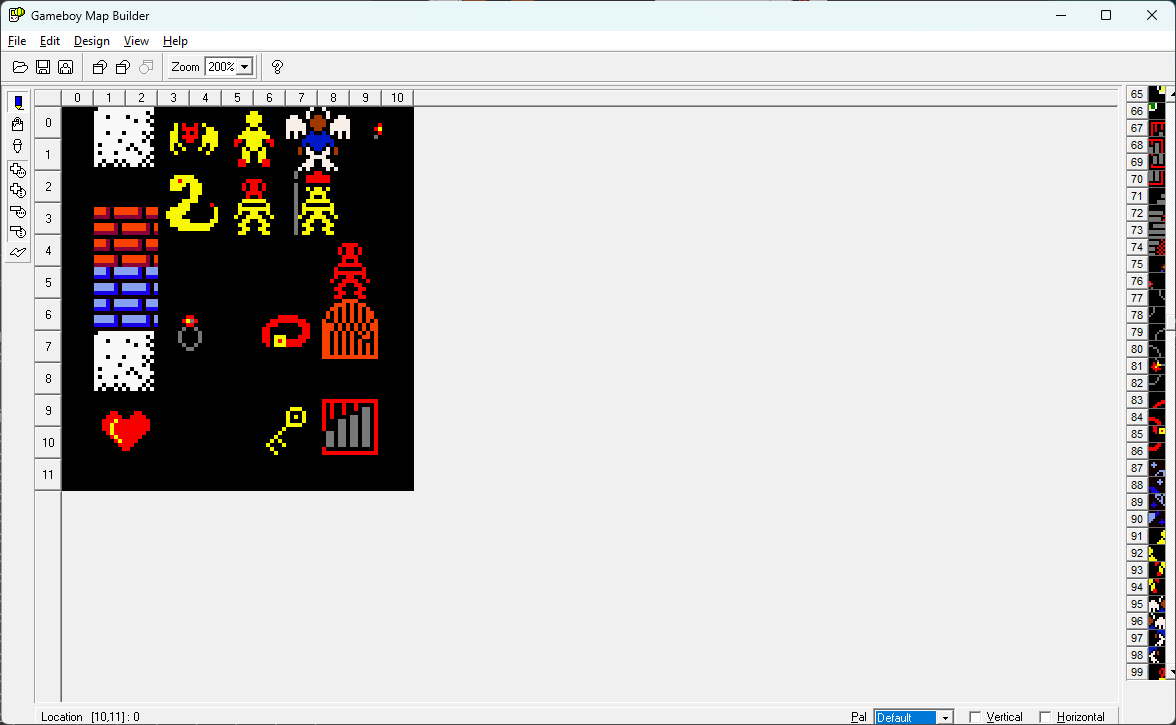
Task: Click map row header 6
Action: pyautogui.click(x=48, y=315)
